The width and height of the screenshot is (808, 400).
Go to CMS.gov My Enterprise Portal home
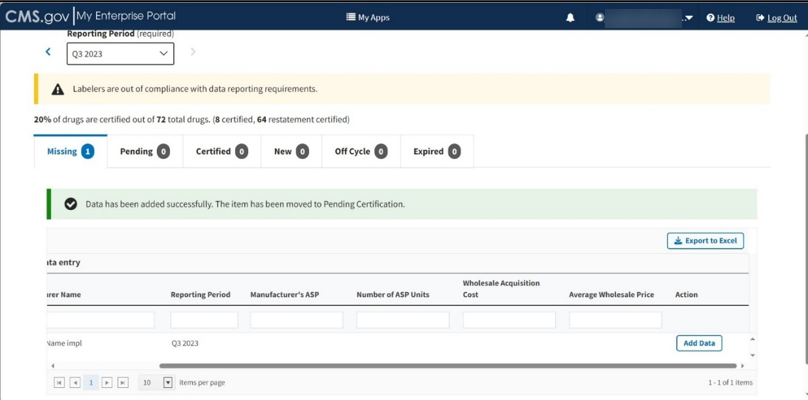(90, 16)
